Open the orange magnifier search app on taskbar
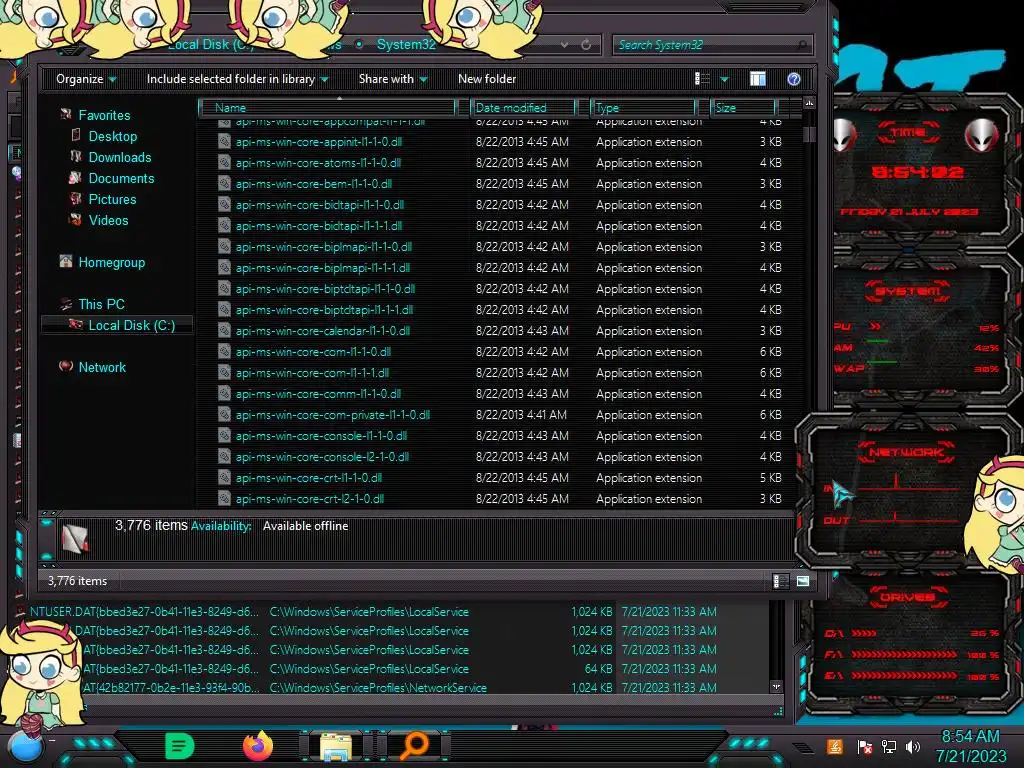Screen dimensions: 1024x768 click(x=414, y=746)
